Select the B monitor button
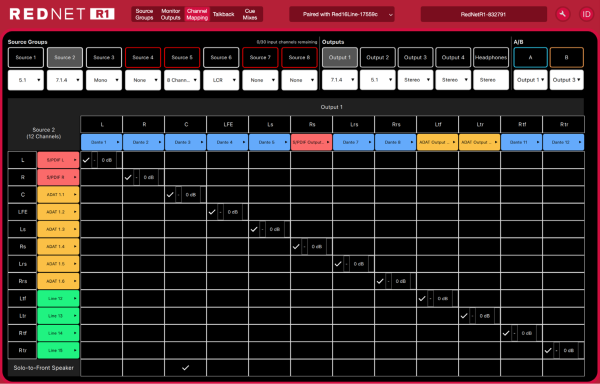The width and height of the screenshot is (600, 384). coord(567,57)
